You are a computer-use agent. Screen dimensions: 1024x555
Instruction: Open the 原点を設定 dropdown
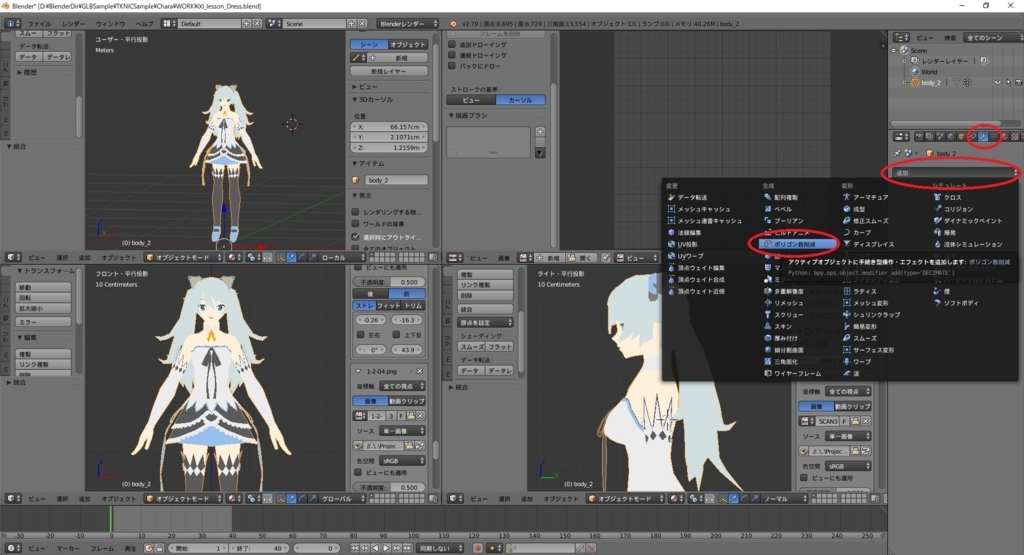[485, 323]
